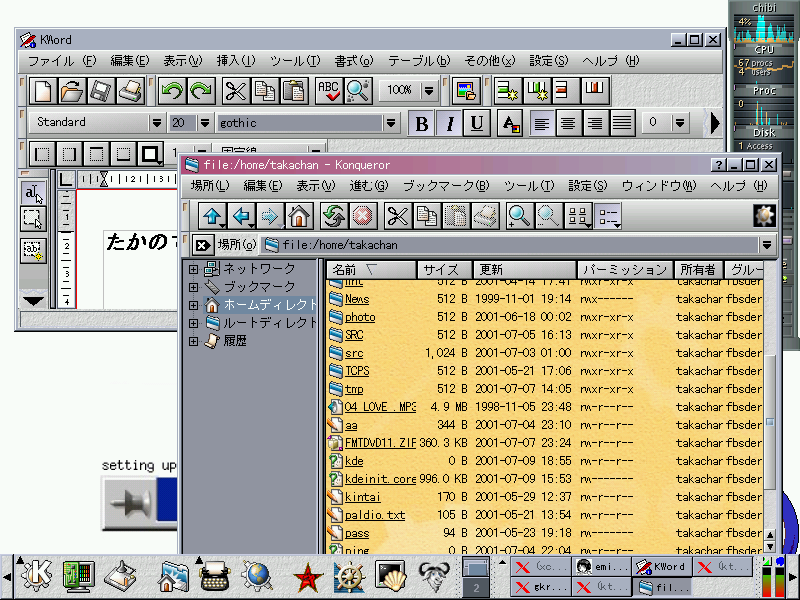The image size is (800, 600).
Task: Open a file with KWord's folder icon
Action: click(72, 91)
